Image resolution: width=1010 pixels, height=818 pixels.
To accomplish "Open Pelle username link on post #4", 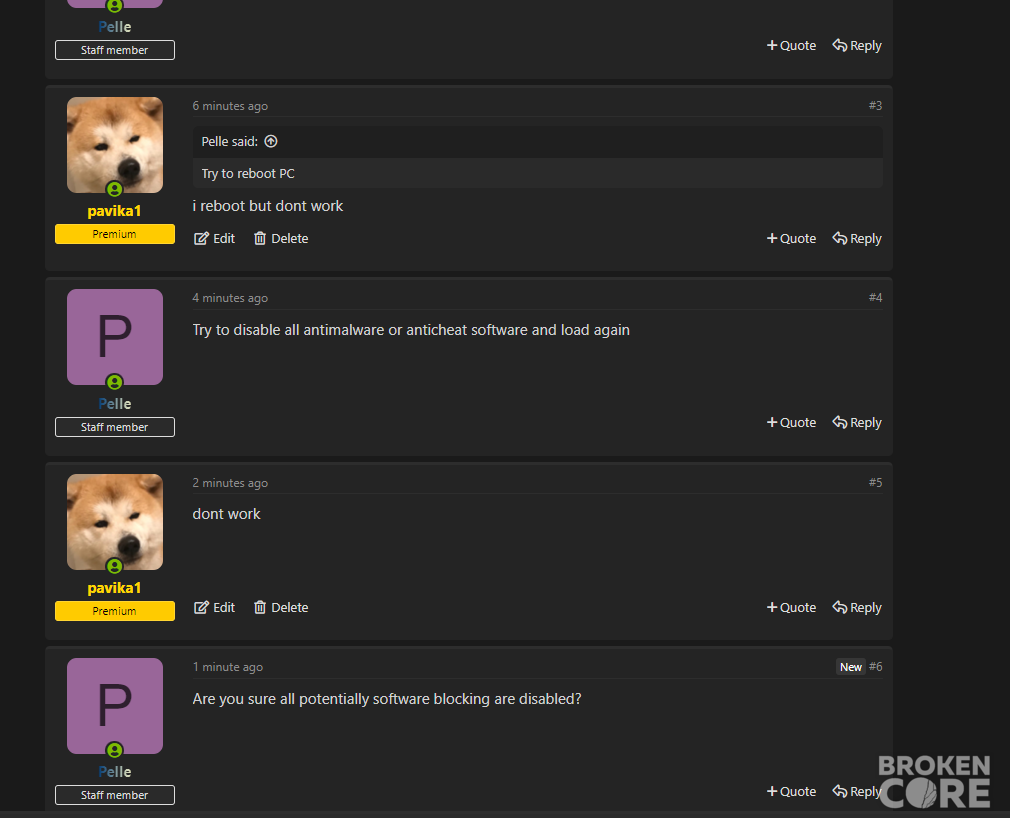I will pyautogui.click(x=115, y=404).
